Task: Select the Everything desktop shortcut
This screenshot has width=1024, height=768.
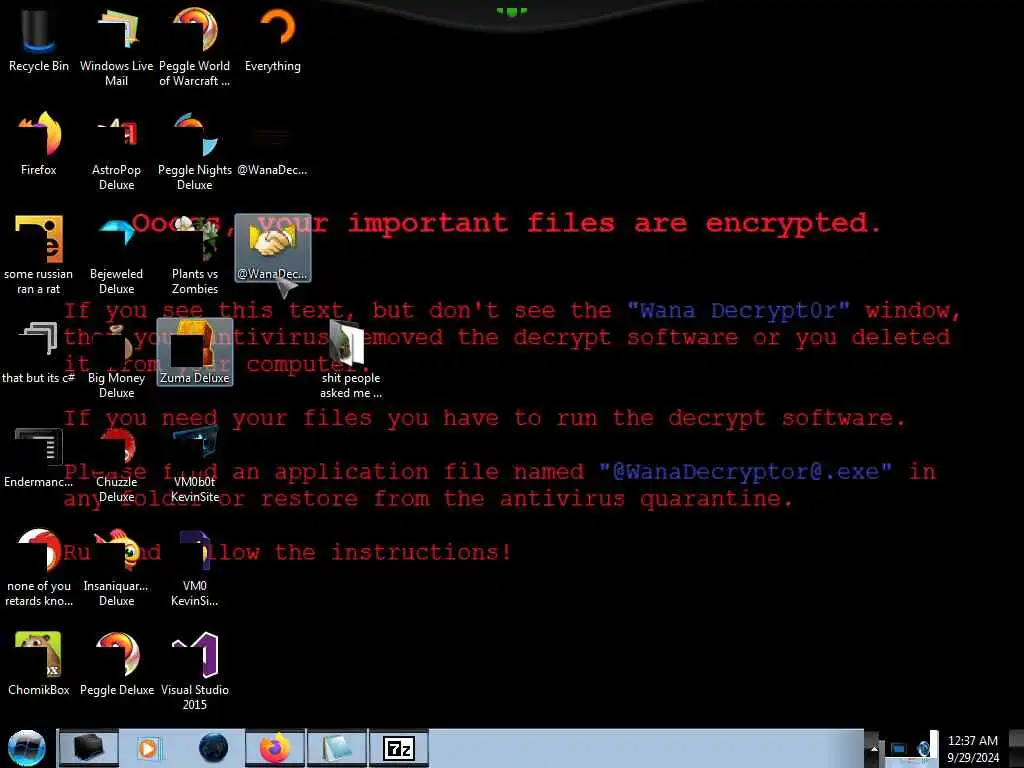Action: click(273, 39)
